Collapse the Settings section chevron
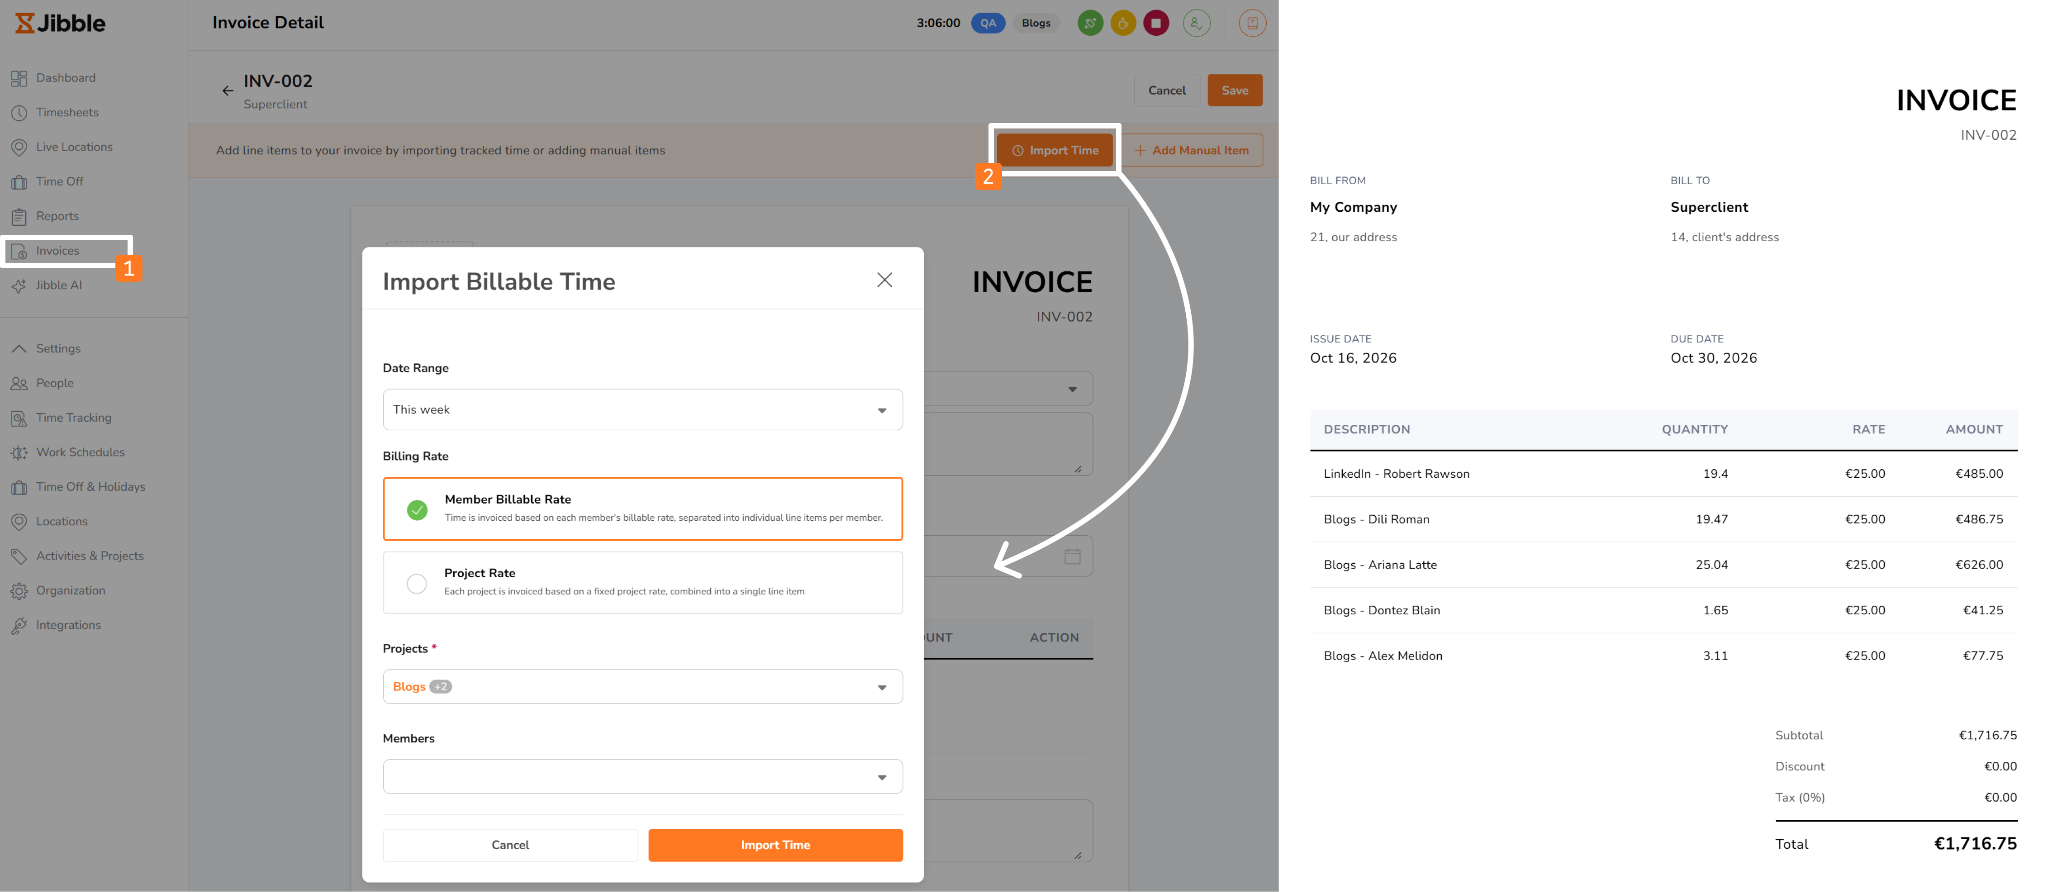2048x892 pixels. [x=19, y=349]
